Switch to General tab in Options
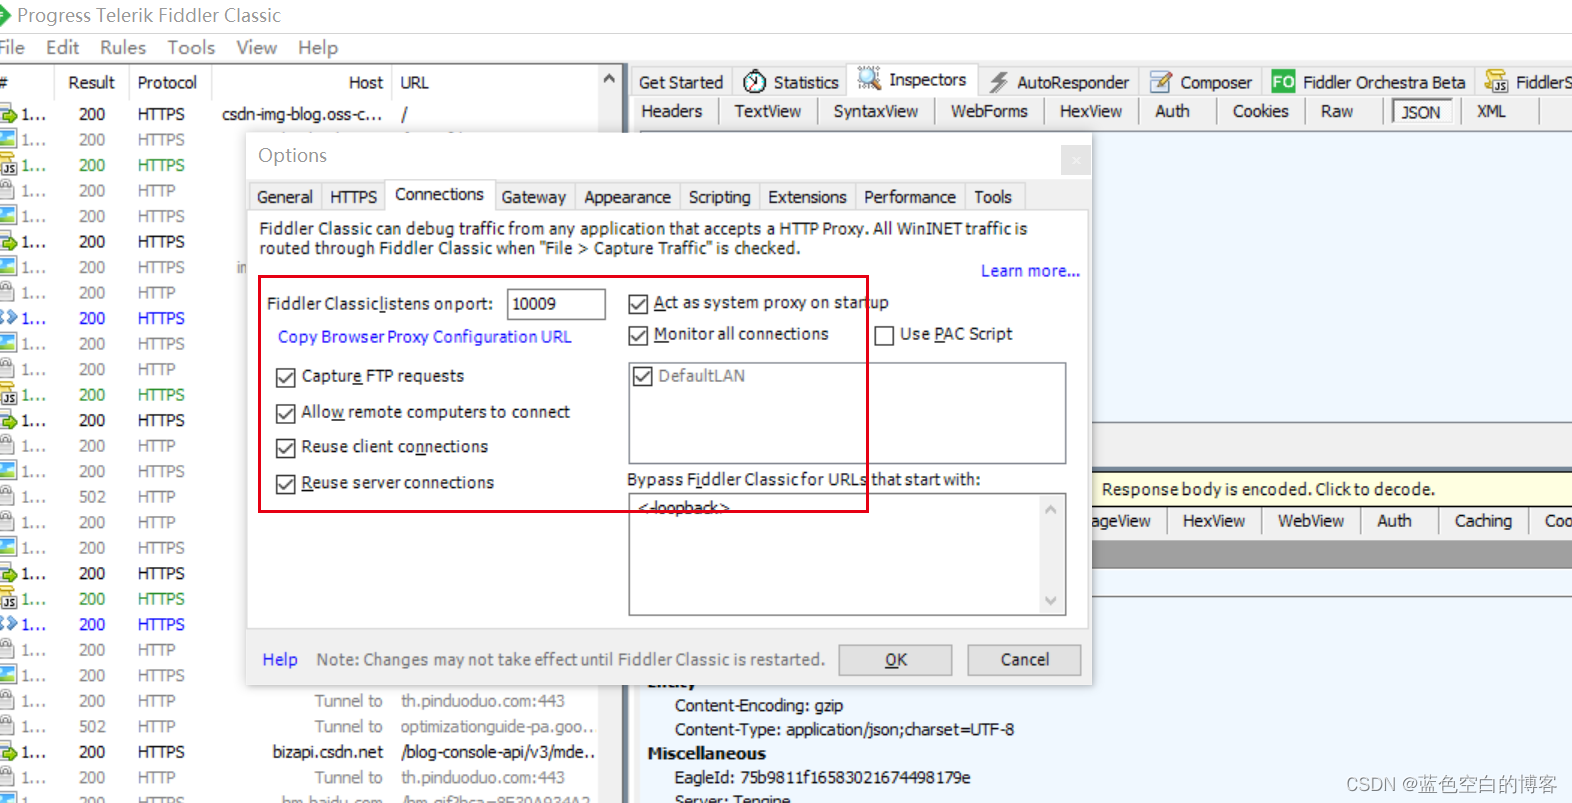The width and height of the screenshot is (1572, 803). (x=285, y=197)
